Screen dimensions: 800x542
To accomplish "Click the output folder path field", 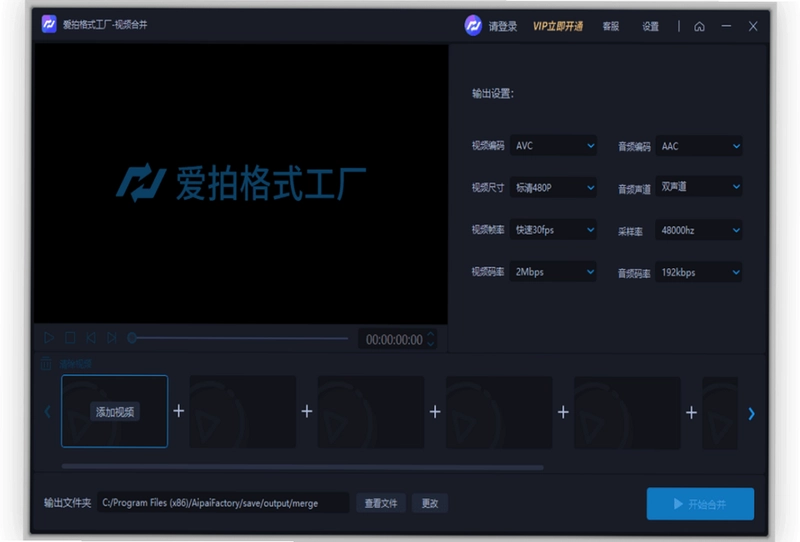I will coord(223,503).
